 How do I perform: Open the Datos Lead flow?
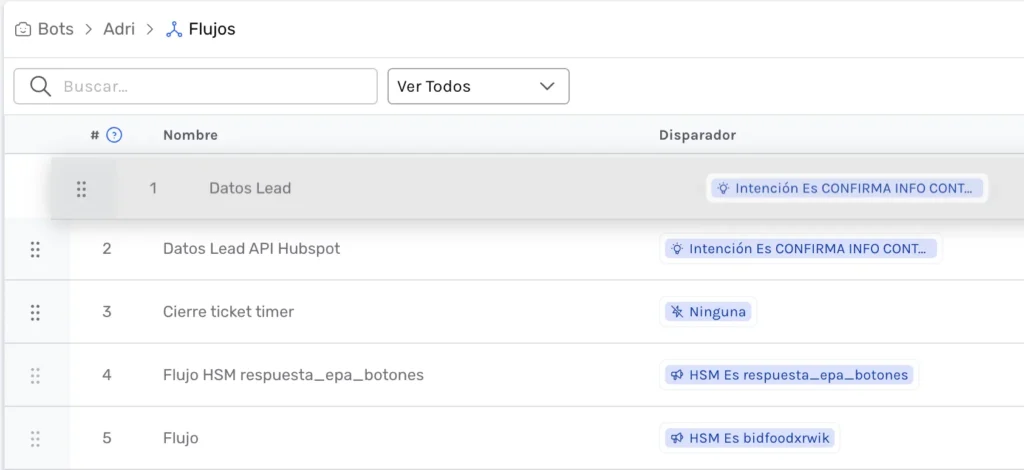pos(250,188)
